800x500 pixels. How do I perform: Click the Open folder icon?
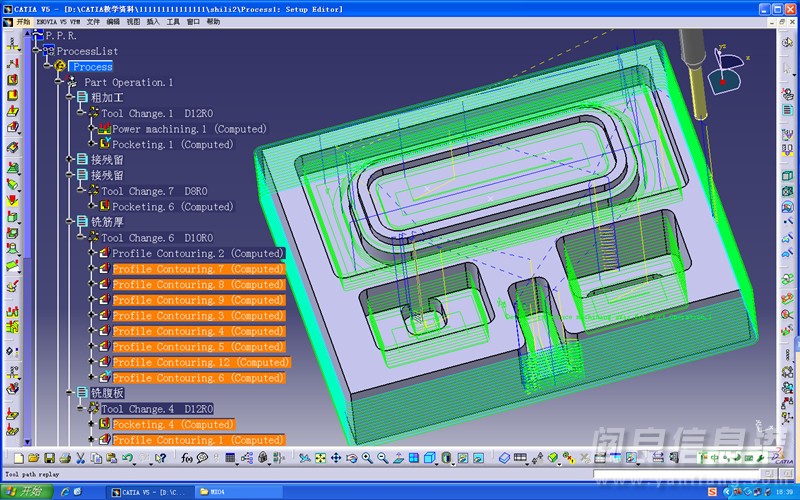point(34,458)
